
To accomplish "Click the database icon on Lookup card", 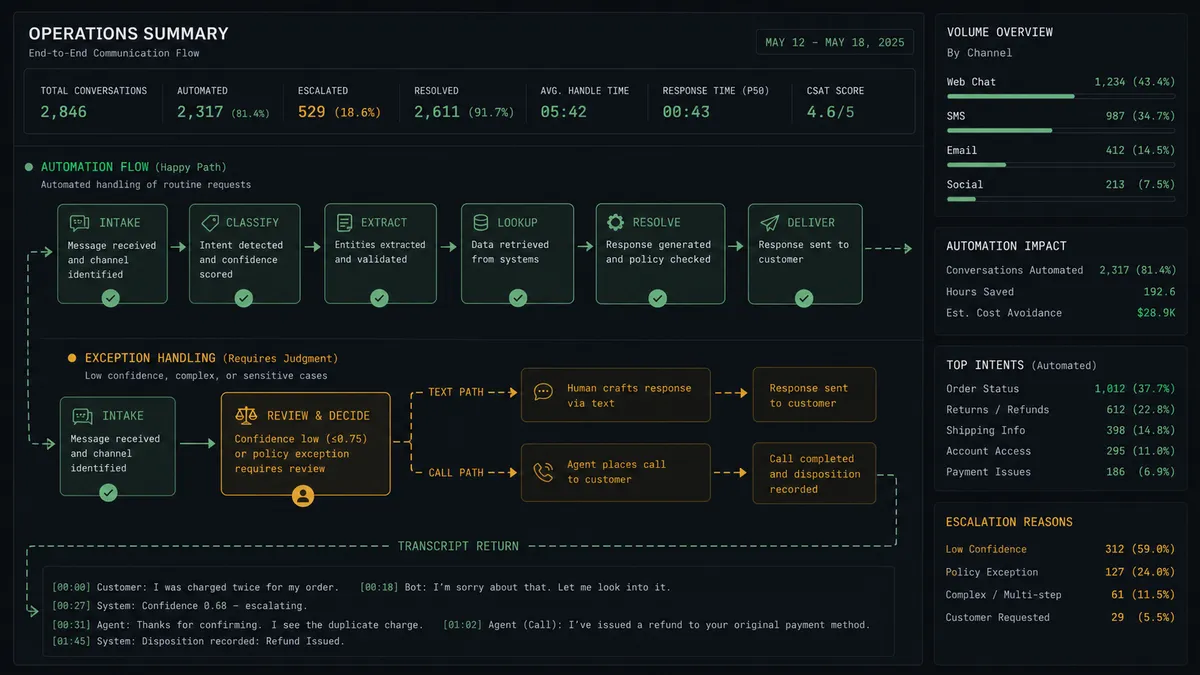I will click(x=481, y=222).
